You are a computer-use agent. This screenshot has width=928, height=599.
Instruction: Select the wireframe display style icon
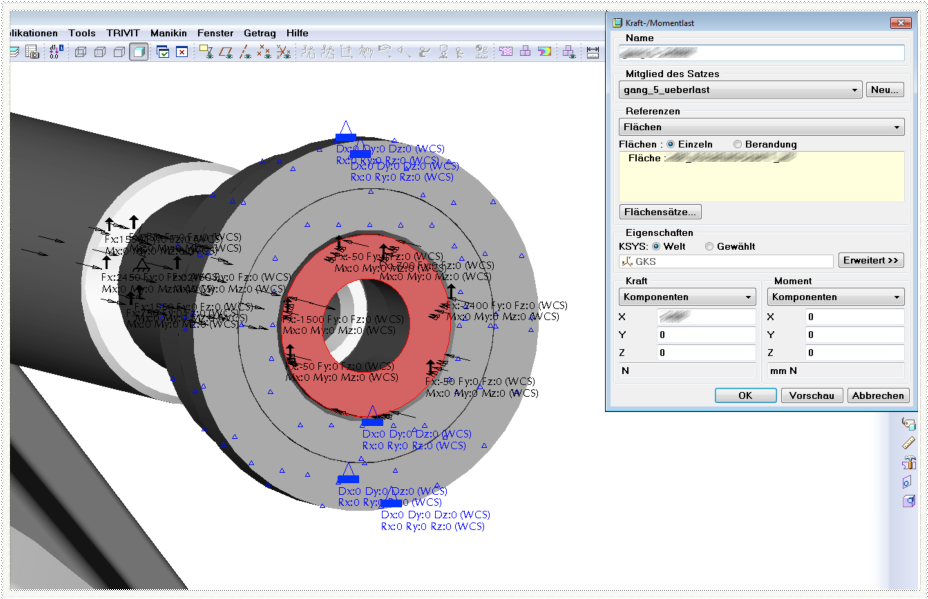80,52
